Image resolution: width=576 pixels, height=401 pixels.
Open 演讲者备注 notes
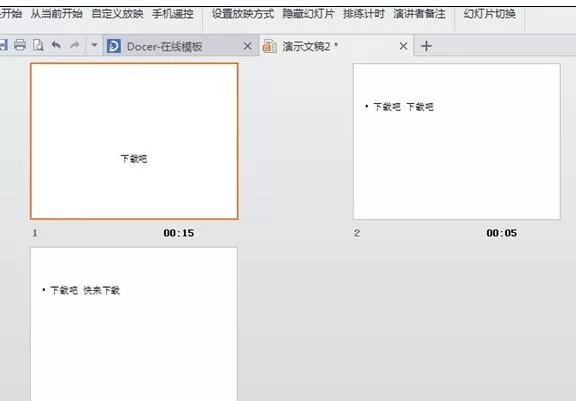click(x=419, y=14)
